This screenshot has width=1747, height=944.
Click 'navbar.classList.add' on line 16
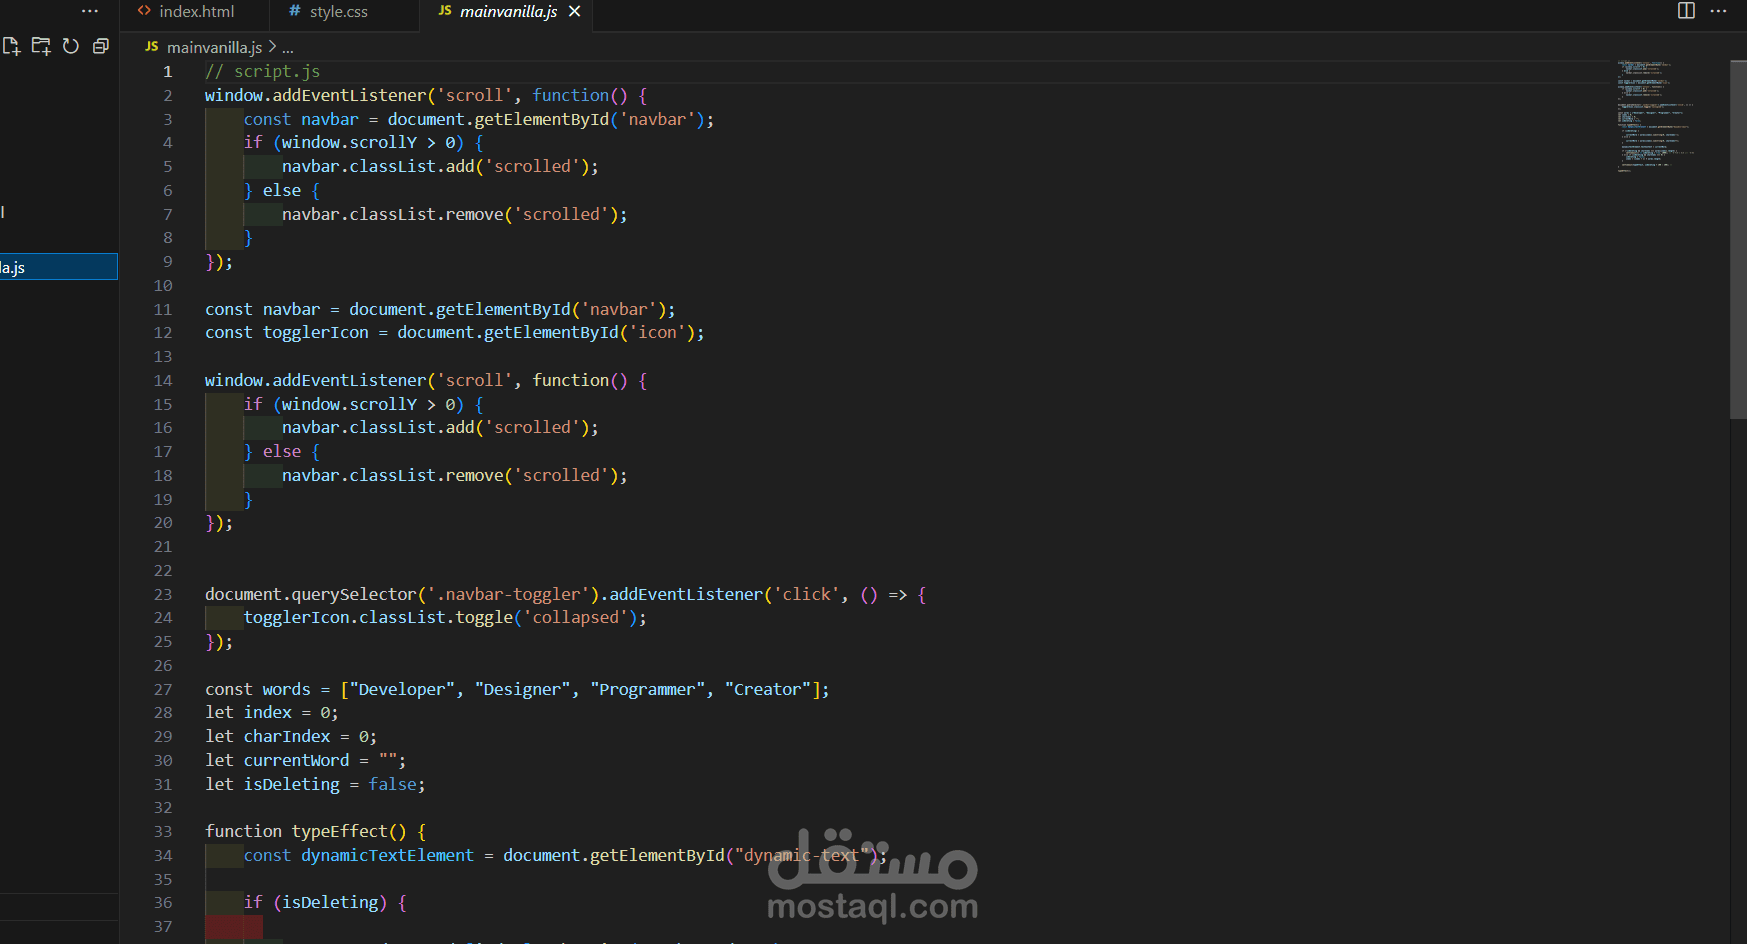point(378,427)
